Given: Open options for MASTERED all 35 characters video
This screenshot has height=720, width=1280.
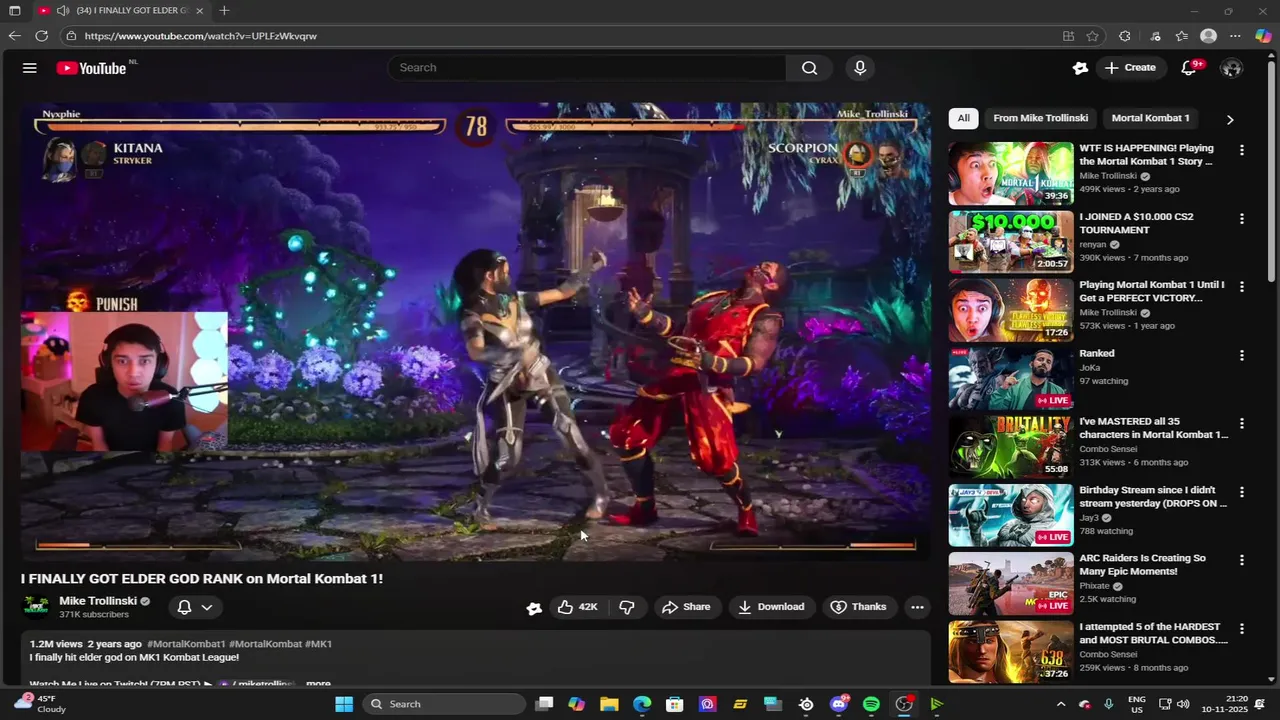Looking at the screenshot, I should (1242, 423).
